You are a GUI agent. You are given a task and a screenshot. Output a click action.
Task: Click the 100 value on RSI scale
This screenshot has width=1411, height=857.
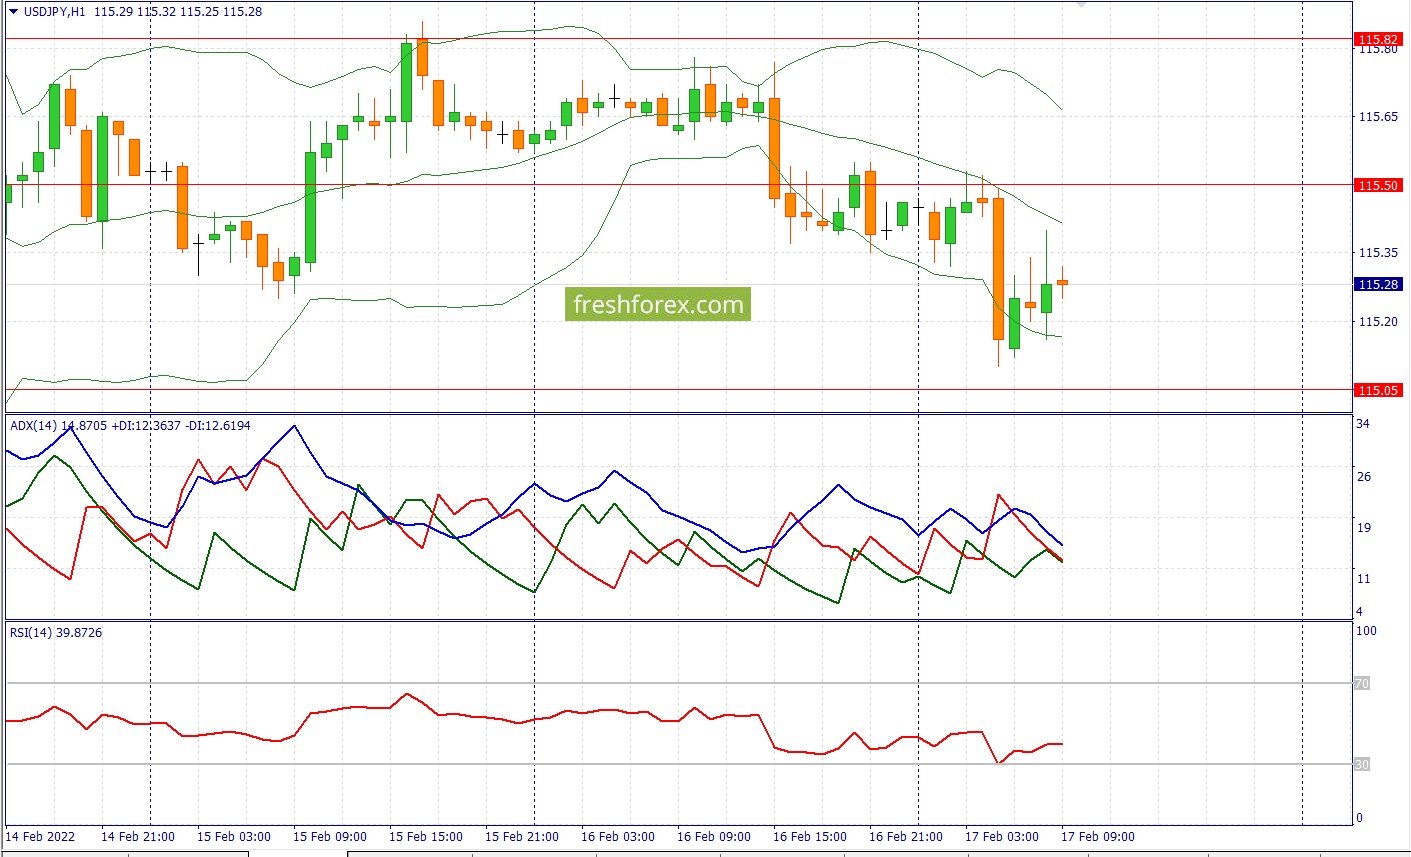click(1366, 631)
